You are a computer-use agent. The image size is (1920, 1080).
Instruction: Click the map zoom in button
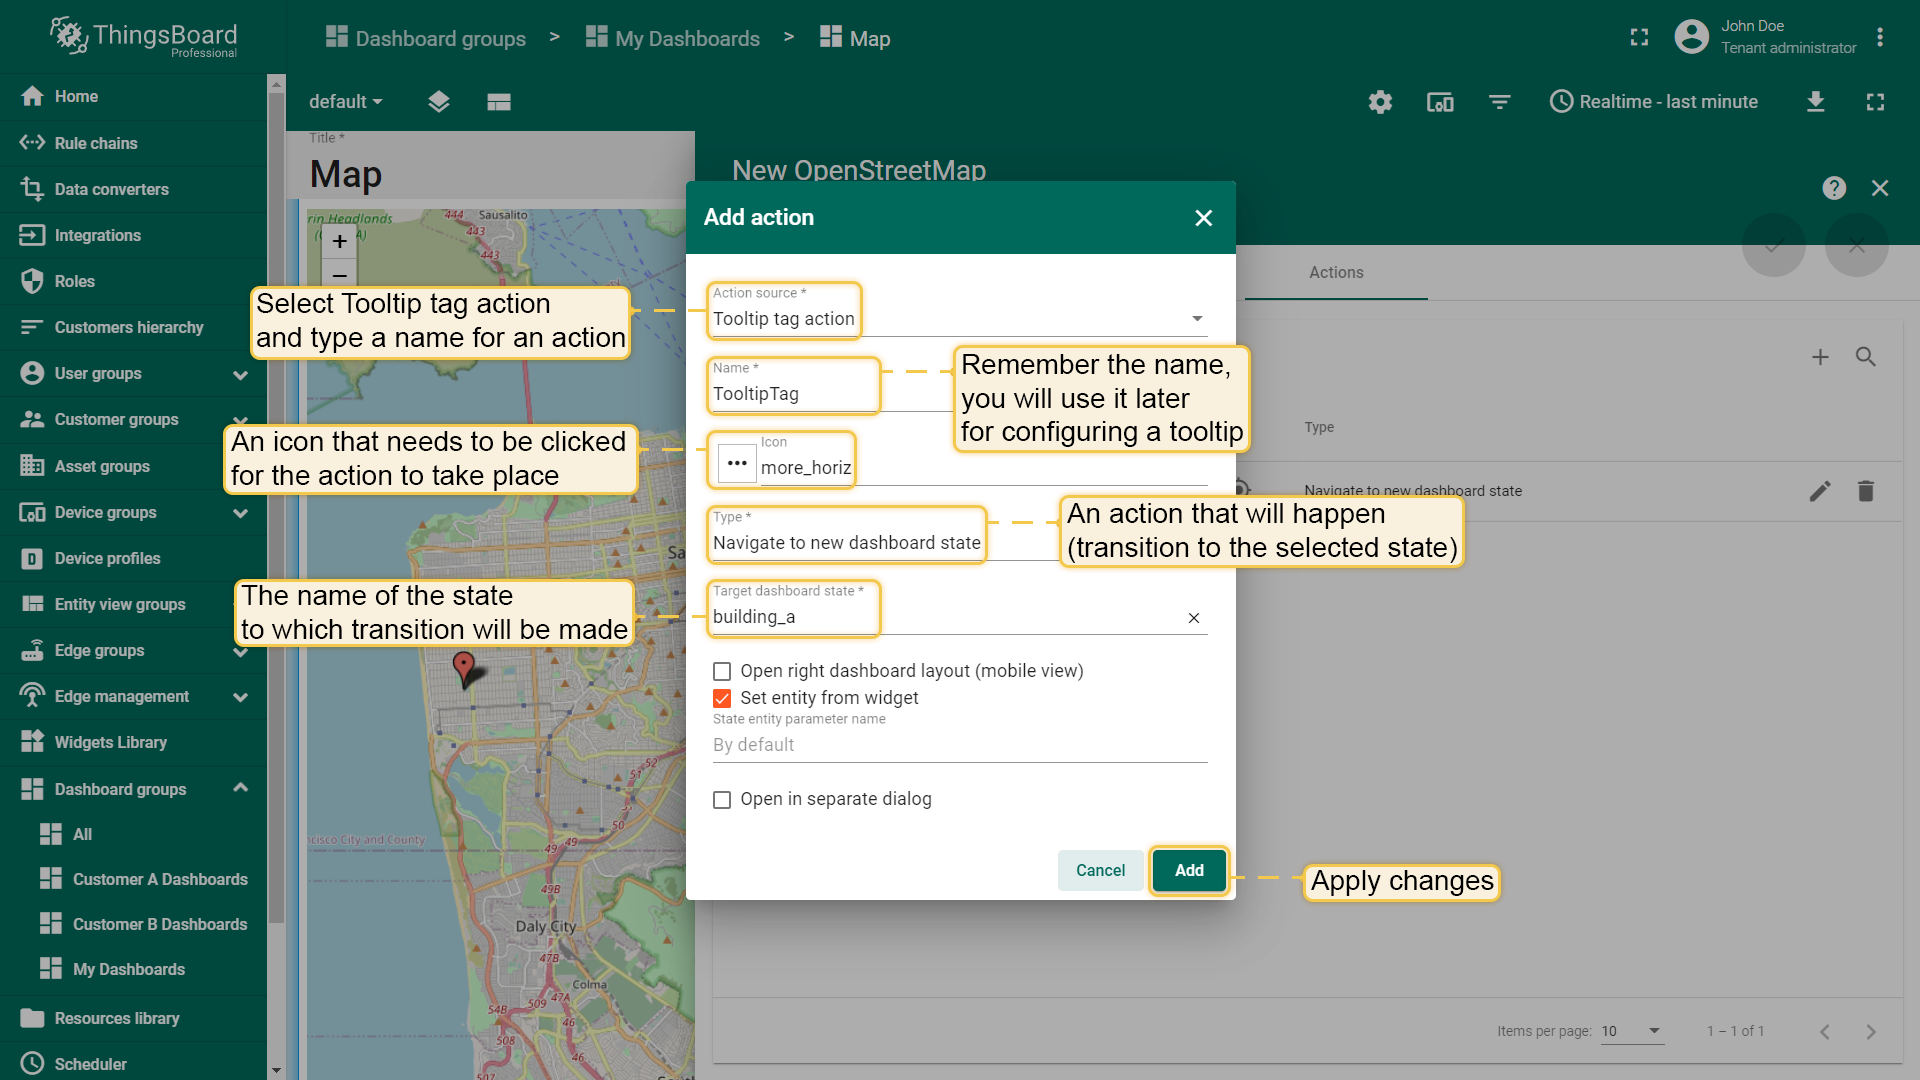pyautogui.click(x=340, y=241)
